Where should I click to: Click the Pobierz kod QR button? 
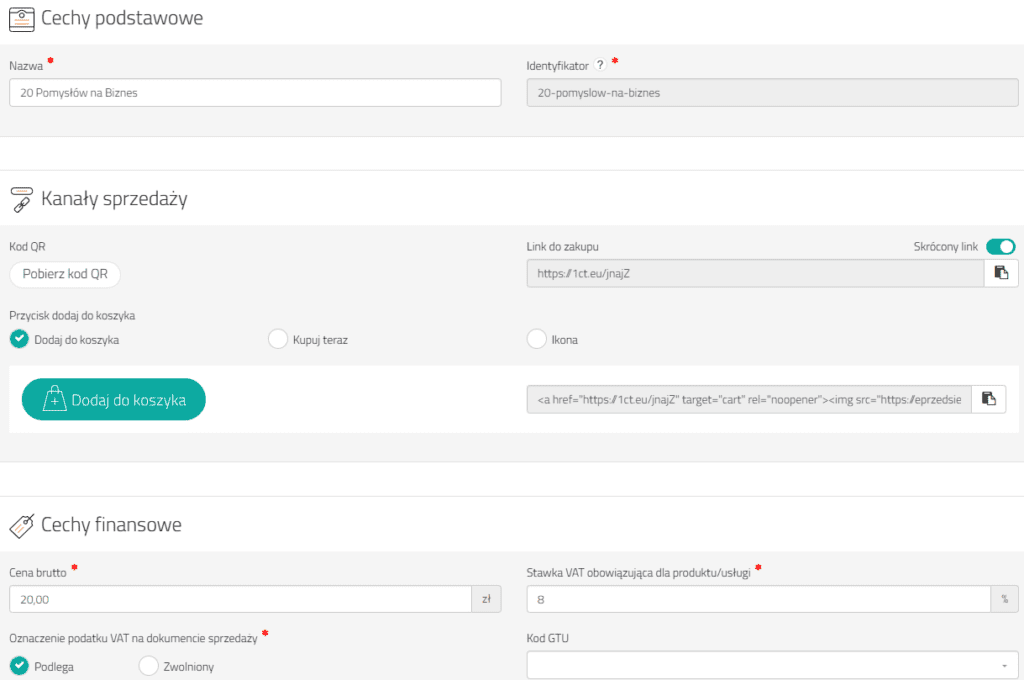coord(65,273)
